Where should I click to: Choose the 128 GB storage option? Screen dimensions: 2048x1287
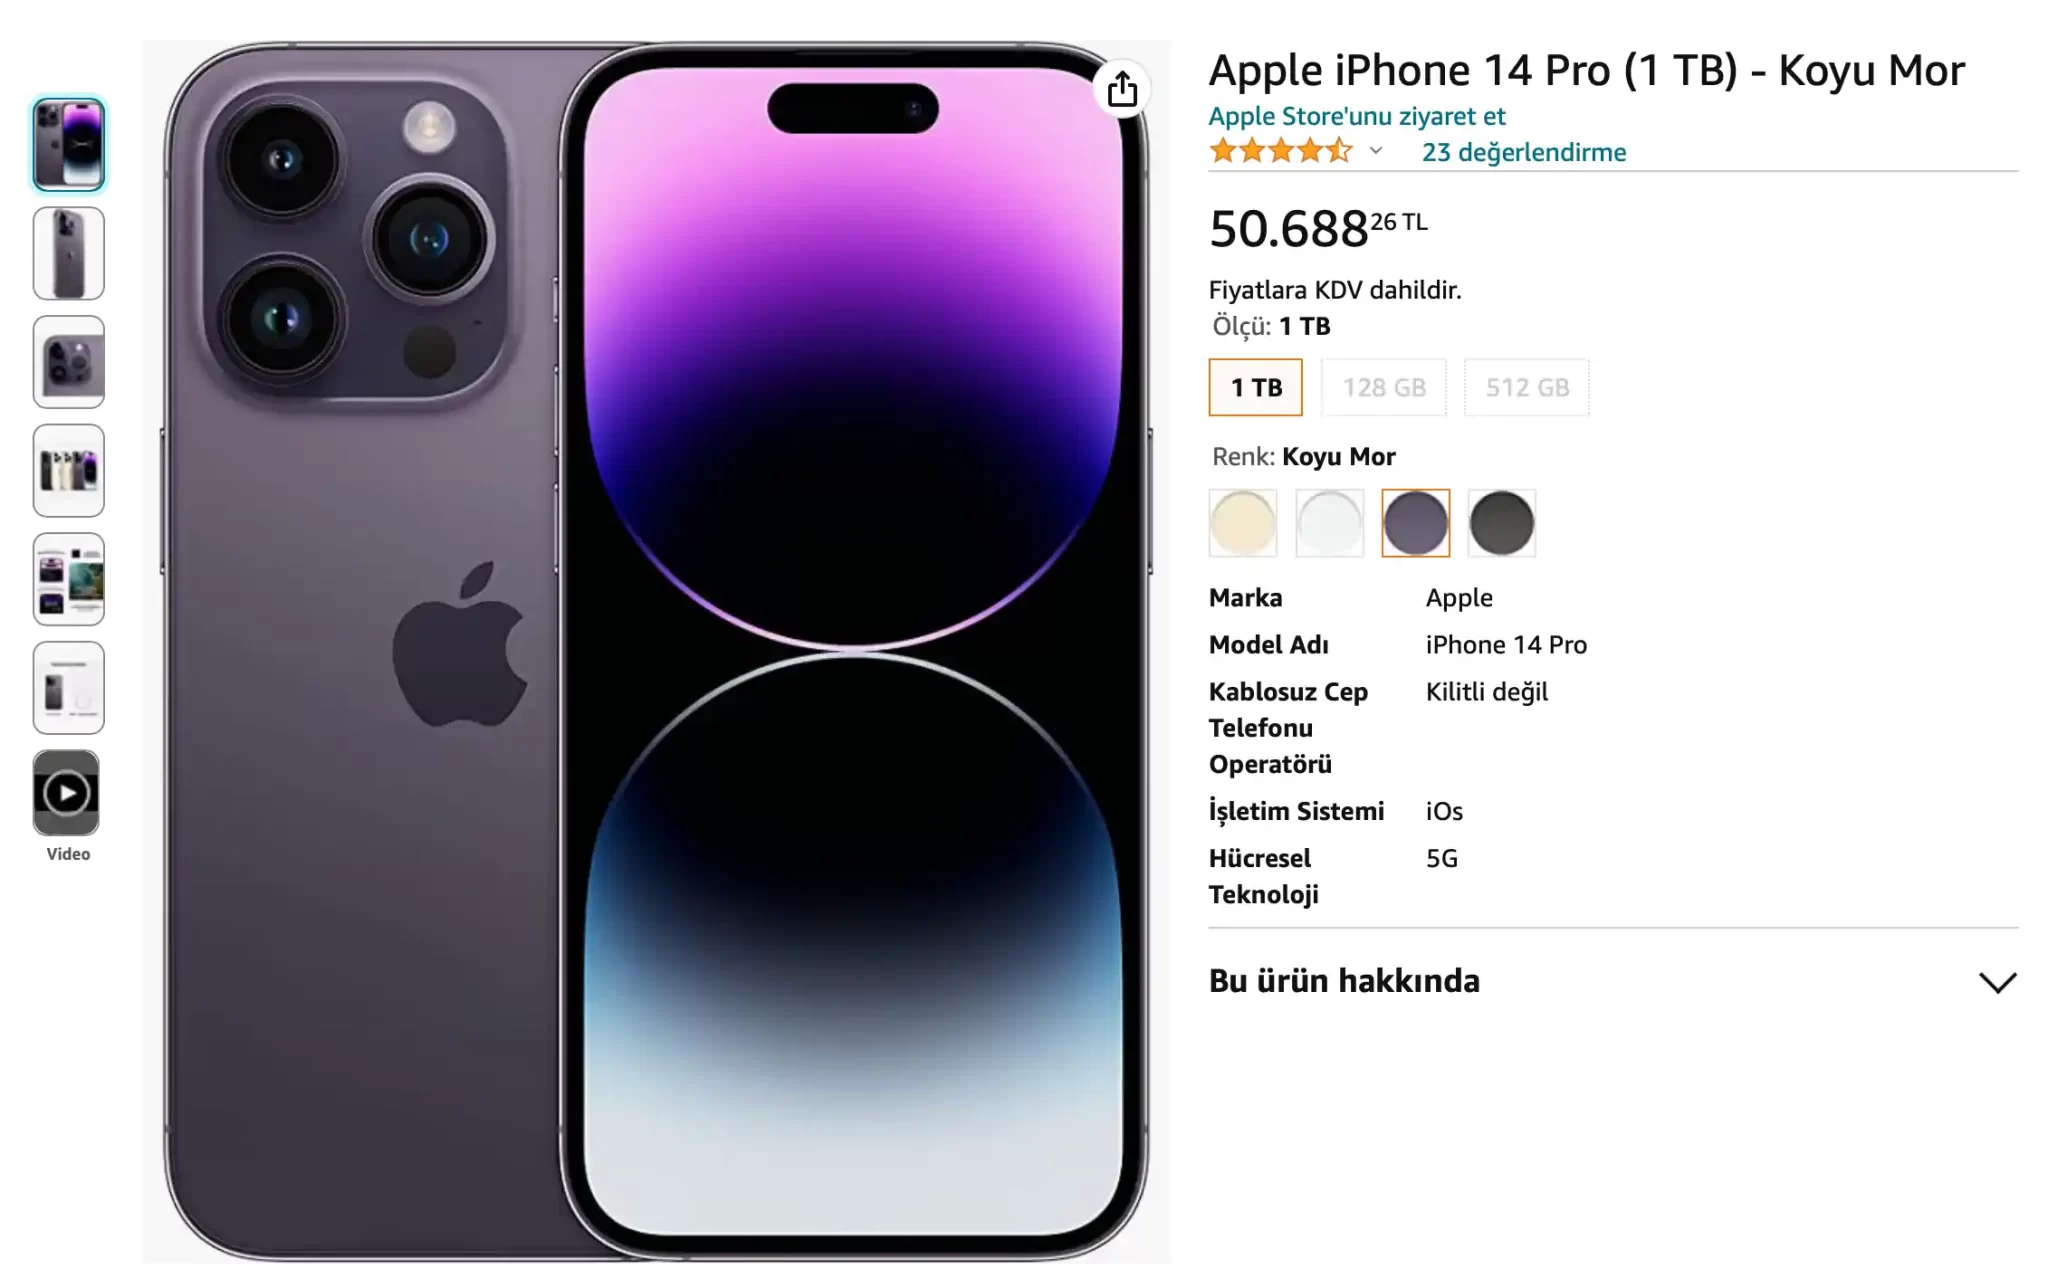click(1384, 387)
